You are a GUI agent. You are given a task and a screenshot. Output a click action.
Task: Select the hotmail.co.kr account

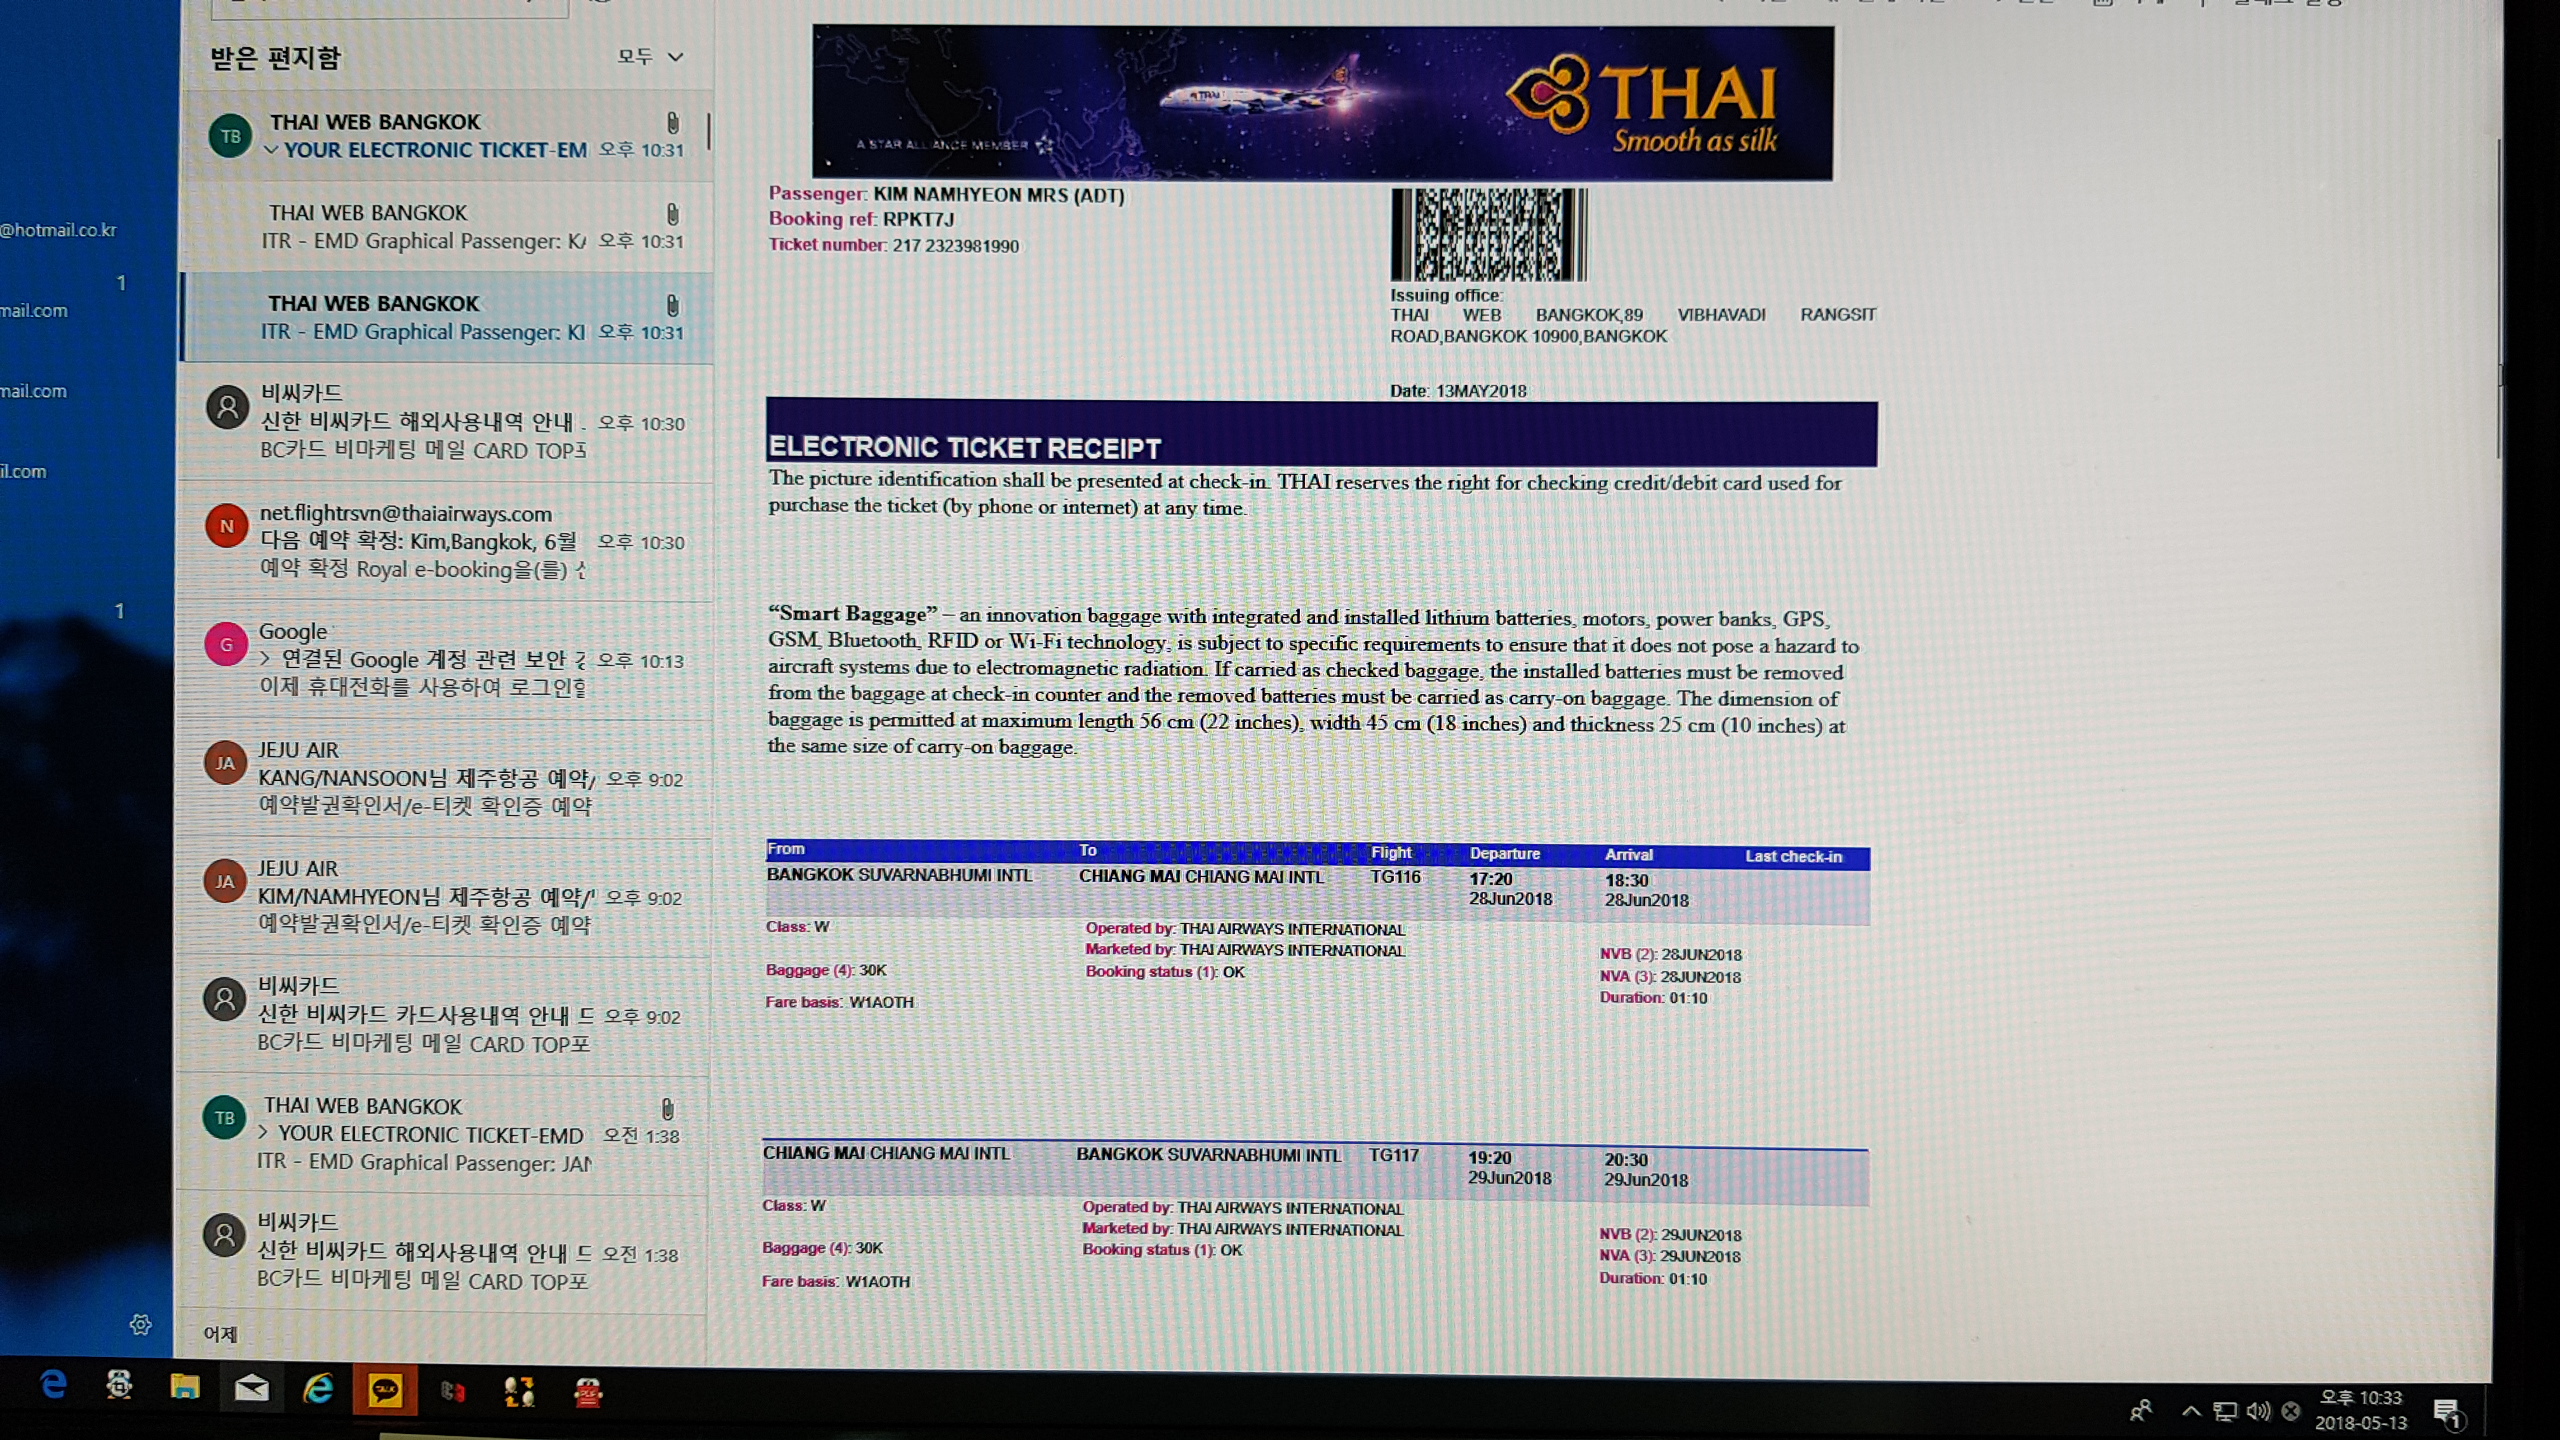tap(58, 230)
